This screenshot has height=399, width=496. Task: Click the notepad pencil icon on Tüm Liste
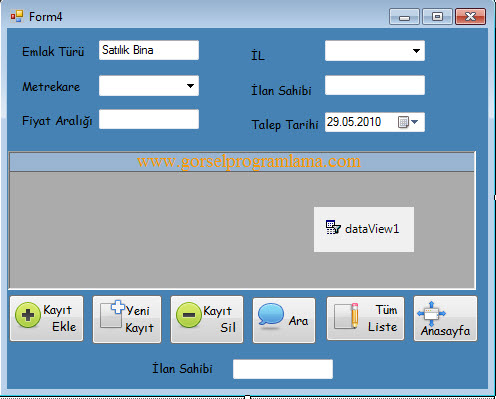coord(346,316)
